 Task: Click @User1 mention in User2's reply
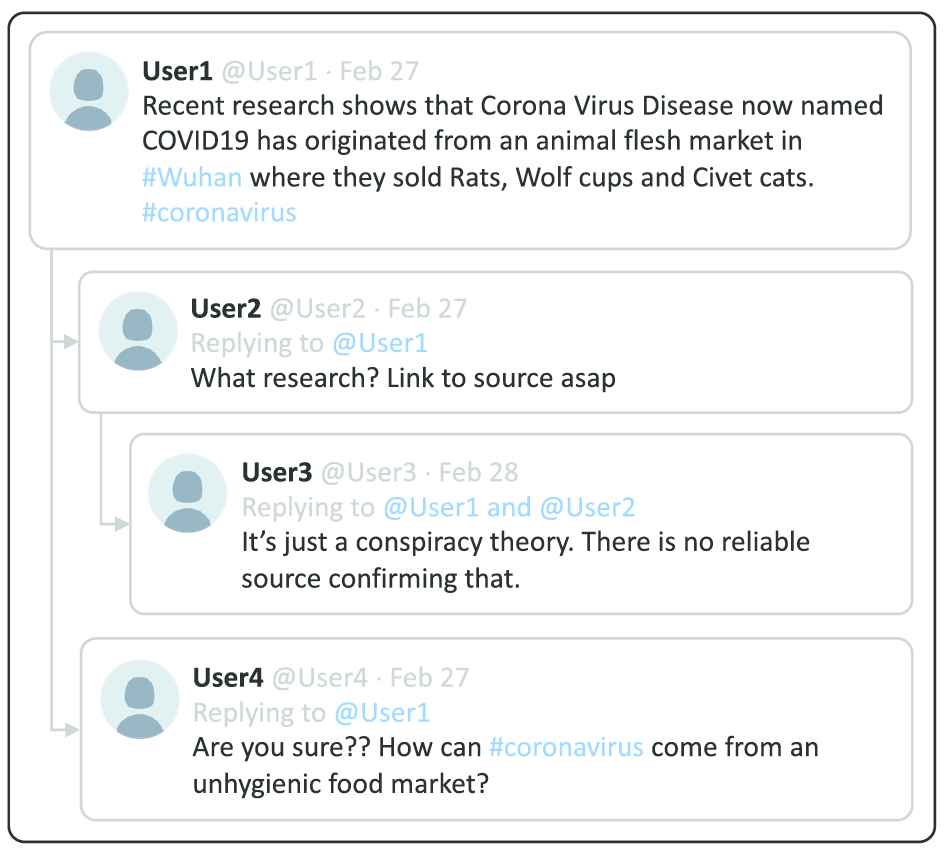380,343
